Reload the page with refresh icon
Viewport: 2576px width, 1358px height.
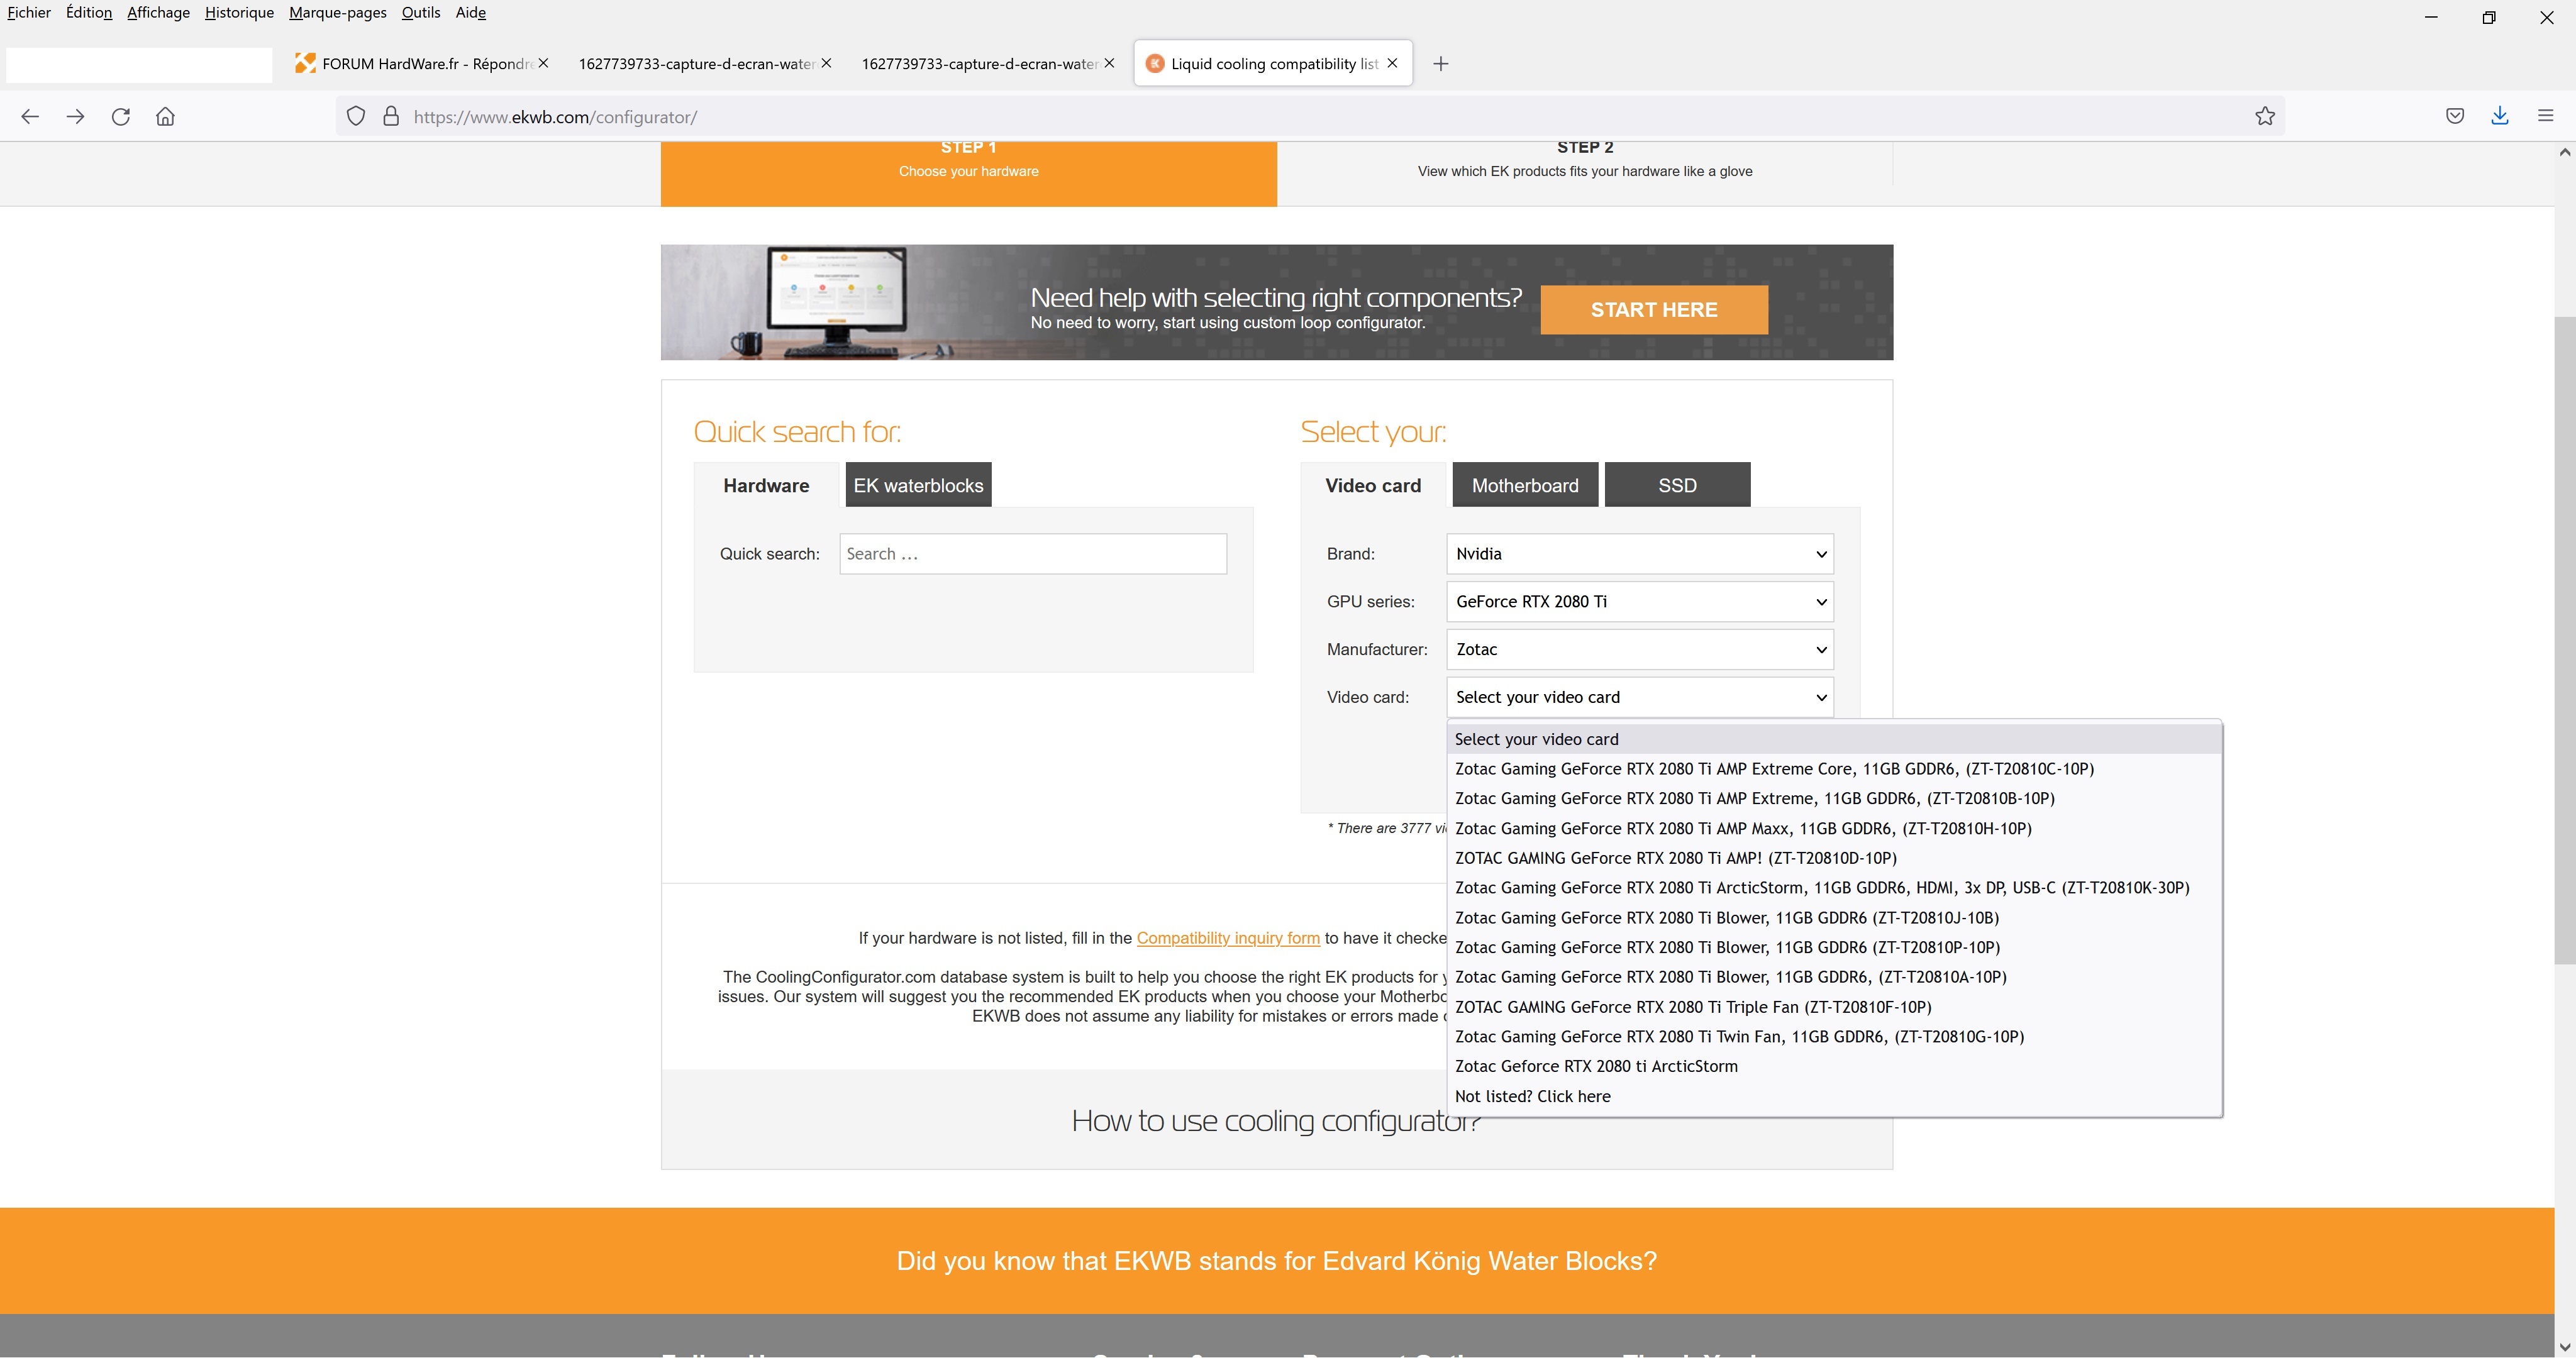[x=121, y=117]
